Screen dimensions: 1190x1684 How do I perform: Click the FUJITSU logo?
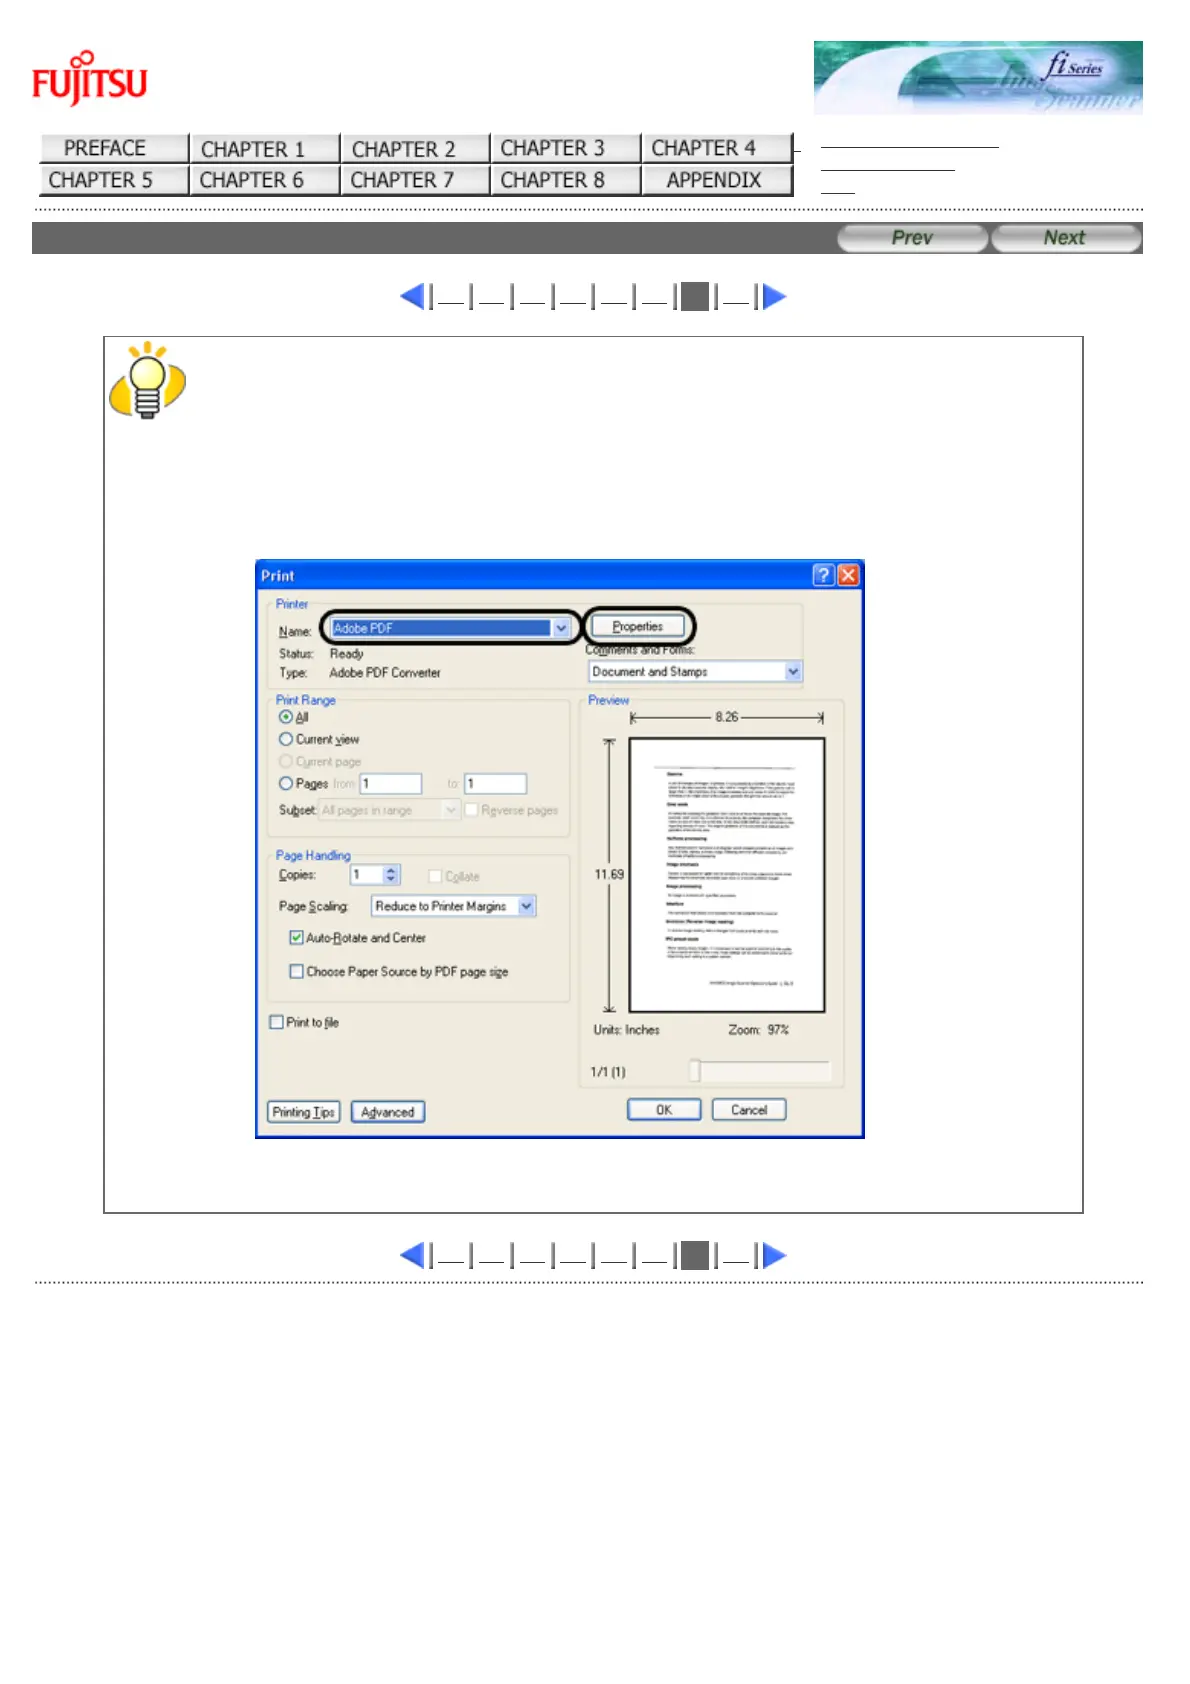[x=90, y=78]
